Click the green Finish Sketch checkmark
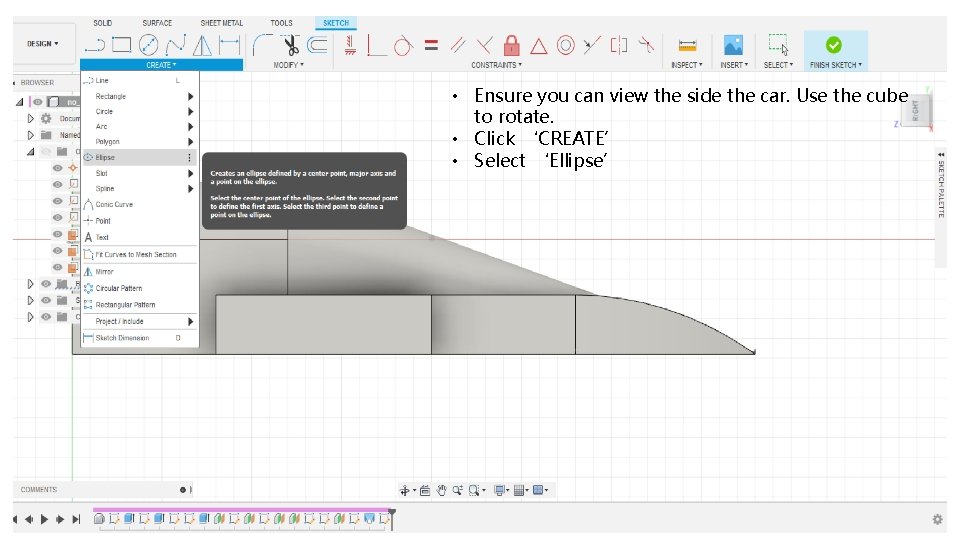Screen dimensions: 960x540 coord(833,45)
